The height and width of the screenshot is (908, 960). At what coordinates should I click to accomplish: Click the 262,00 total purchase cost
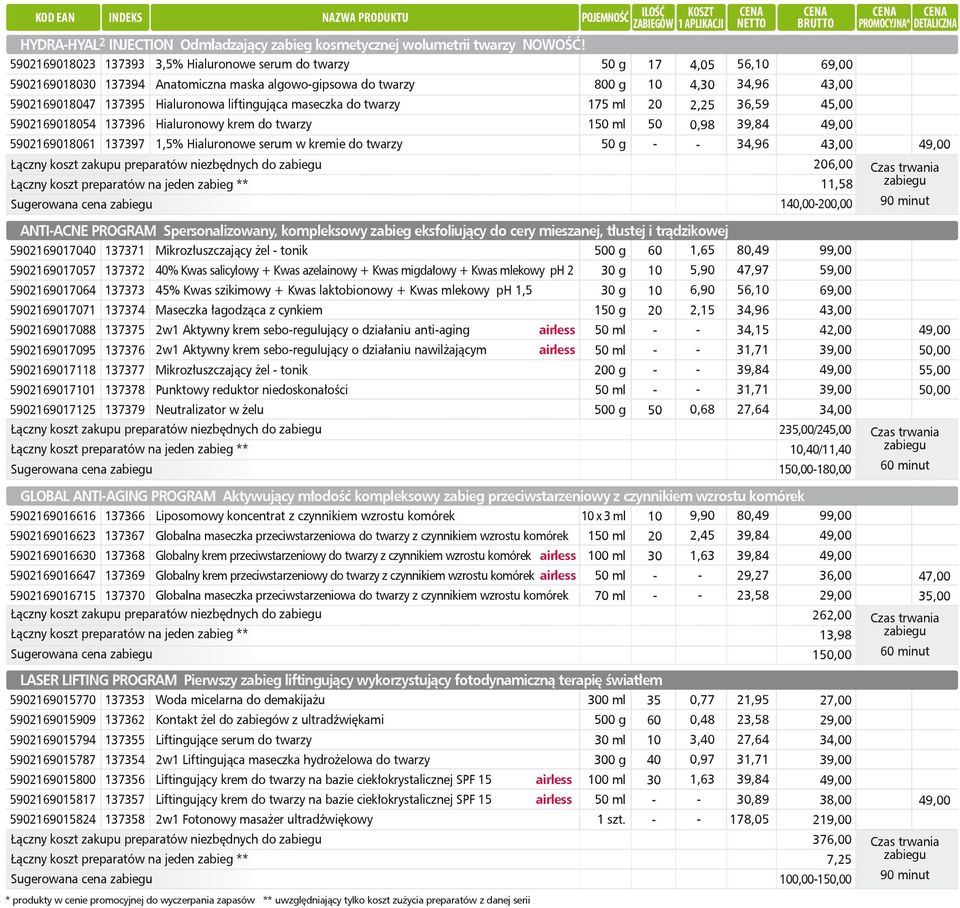tap(832, 615)
